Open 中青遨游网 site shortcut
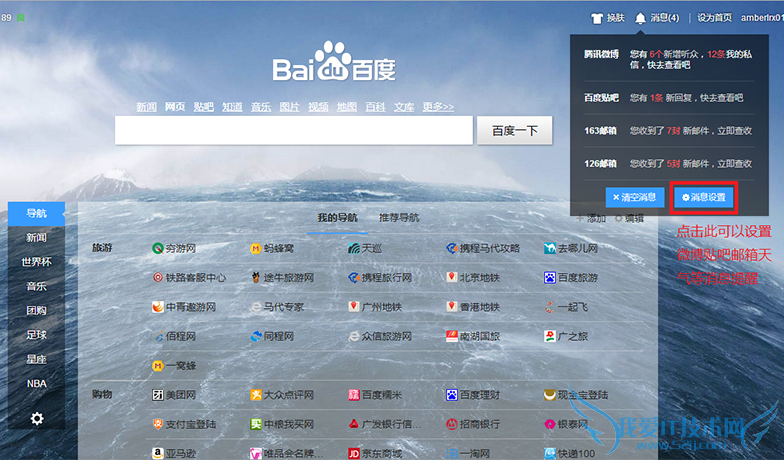Viewport: 784px width, 460px height. [184, 307]
